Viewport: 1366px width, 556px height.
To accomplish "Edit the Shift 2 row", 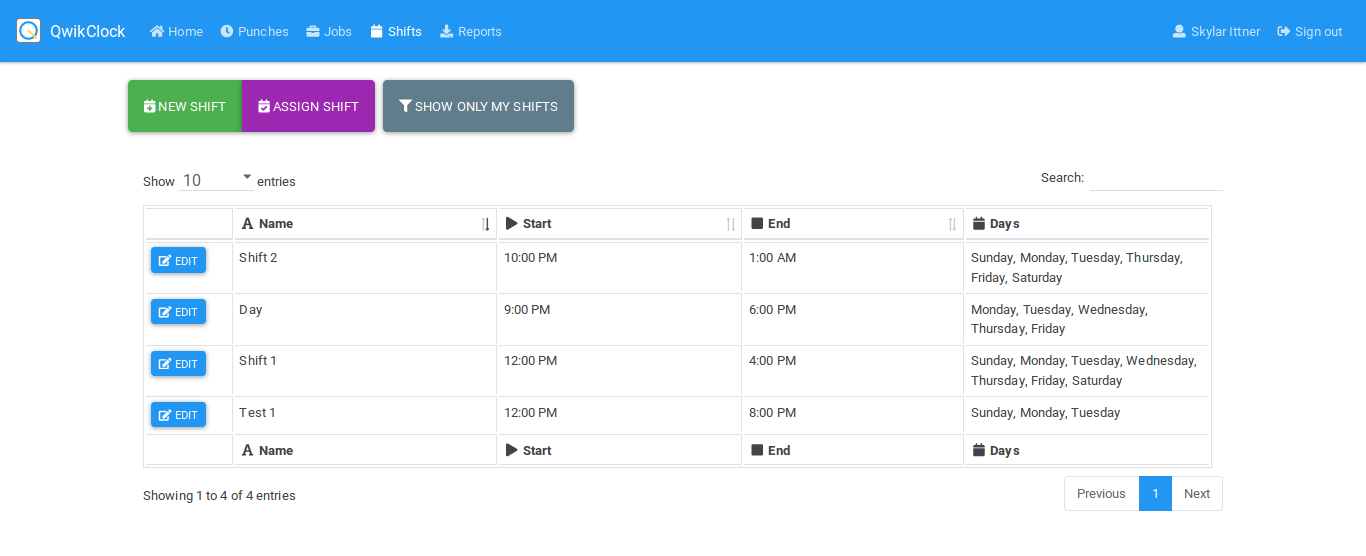I will [178, 260].
